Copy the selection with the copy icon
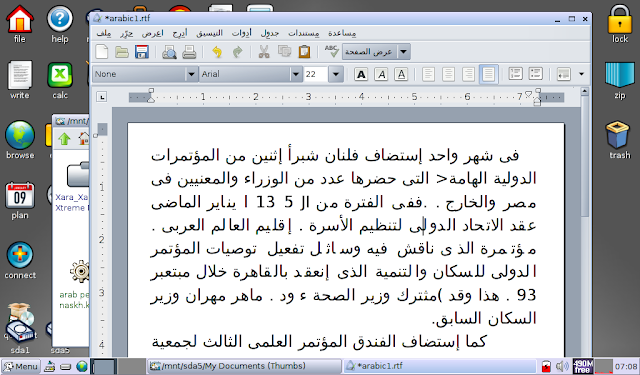 tap(284, 52)
